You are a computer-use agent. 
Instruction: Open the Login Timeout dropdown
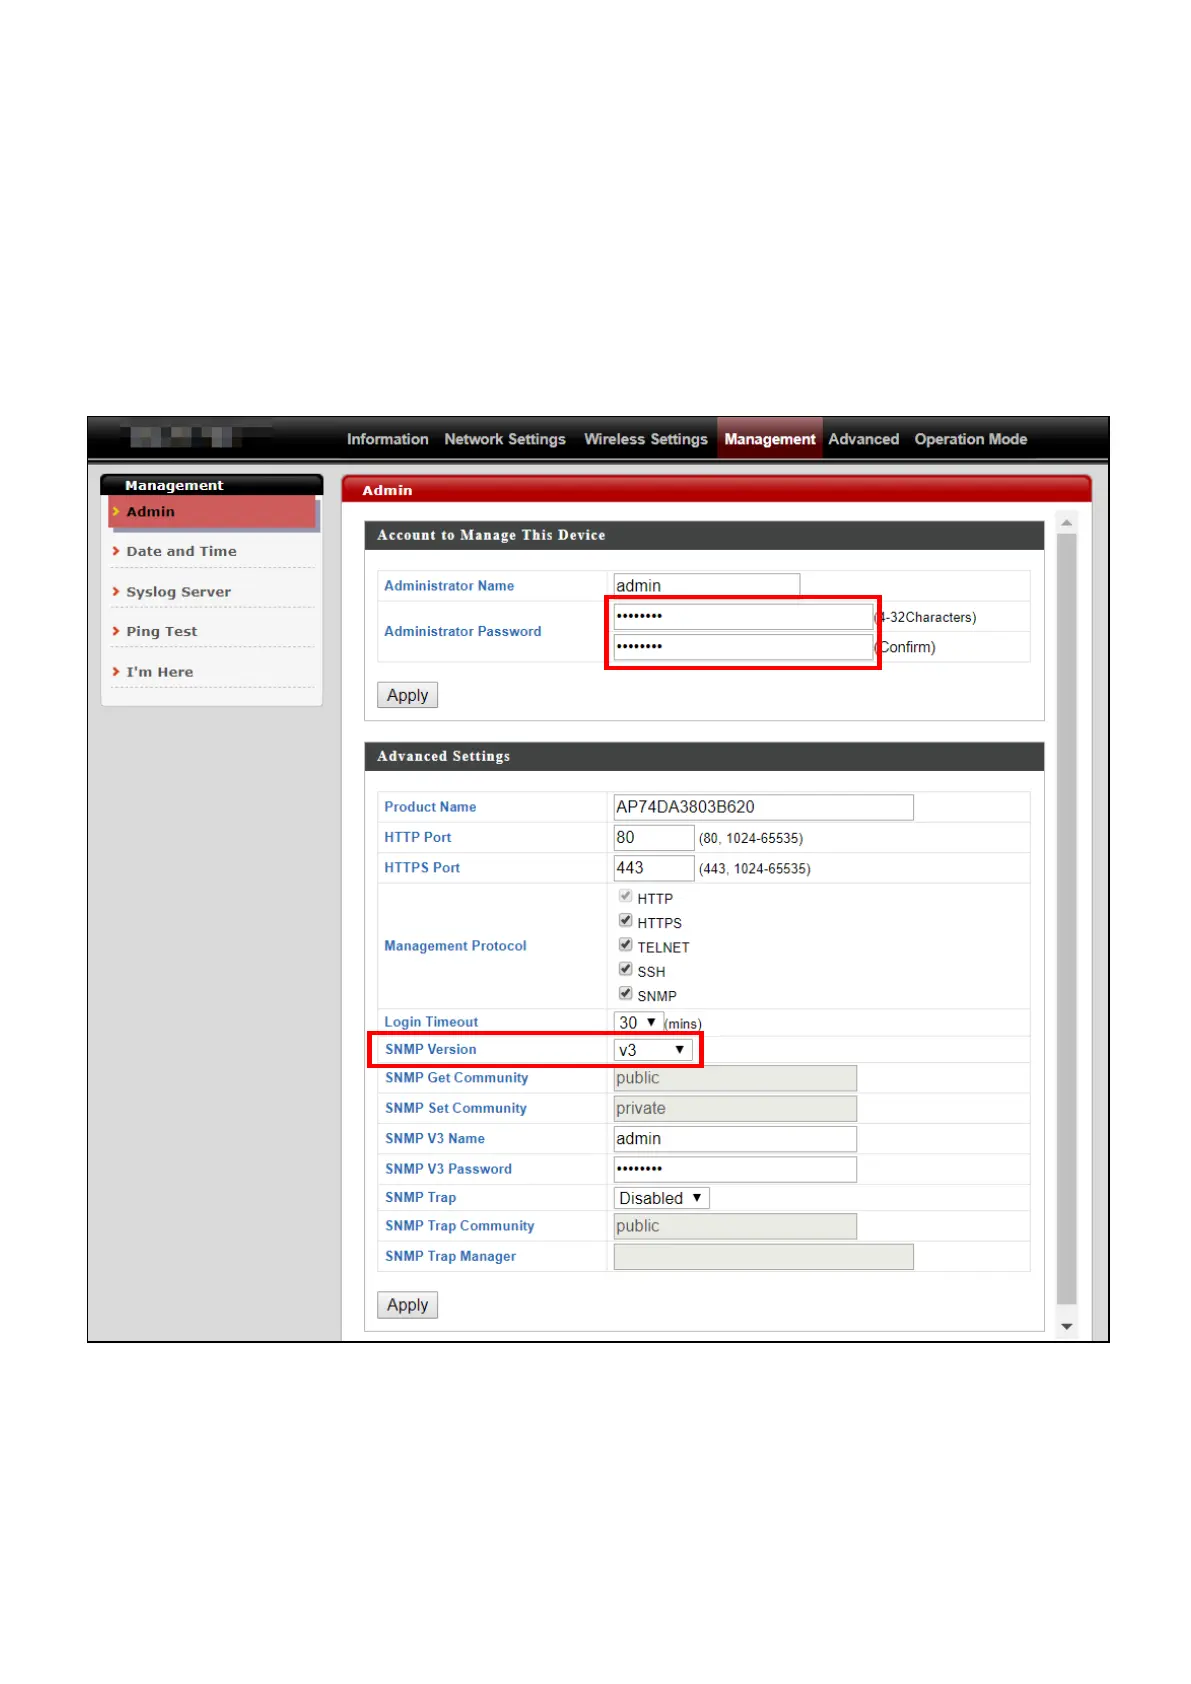coord(638,1022)
